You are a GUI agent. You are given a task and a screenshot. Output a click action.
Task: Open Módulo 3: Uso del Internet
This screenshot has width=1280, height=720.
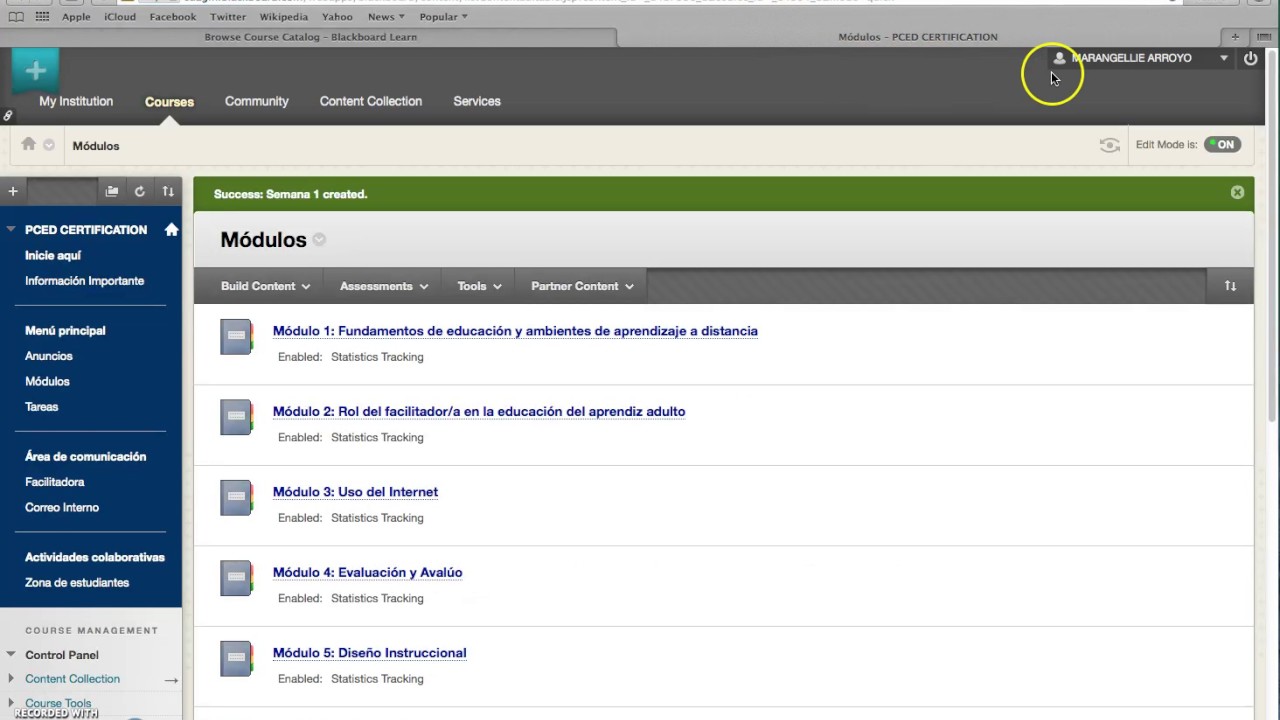point(355,492)
